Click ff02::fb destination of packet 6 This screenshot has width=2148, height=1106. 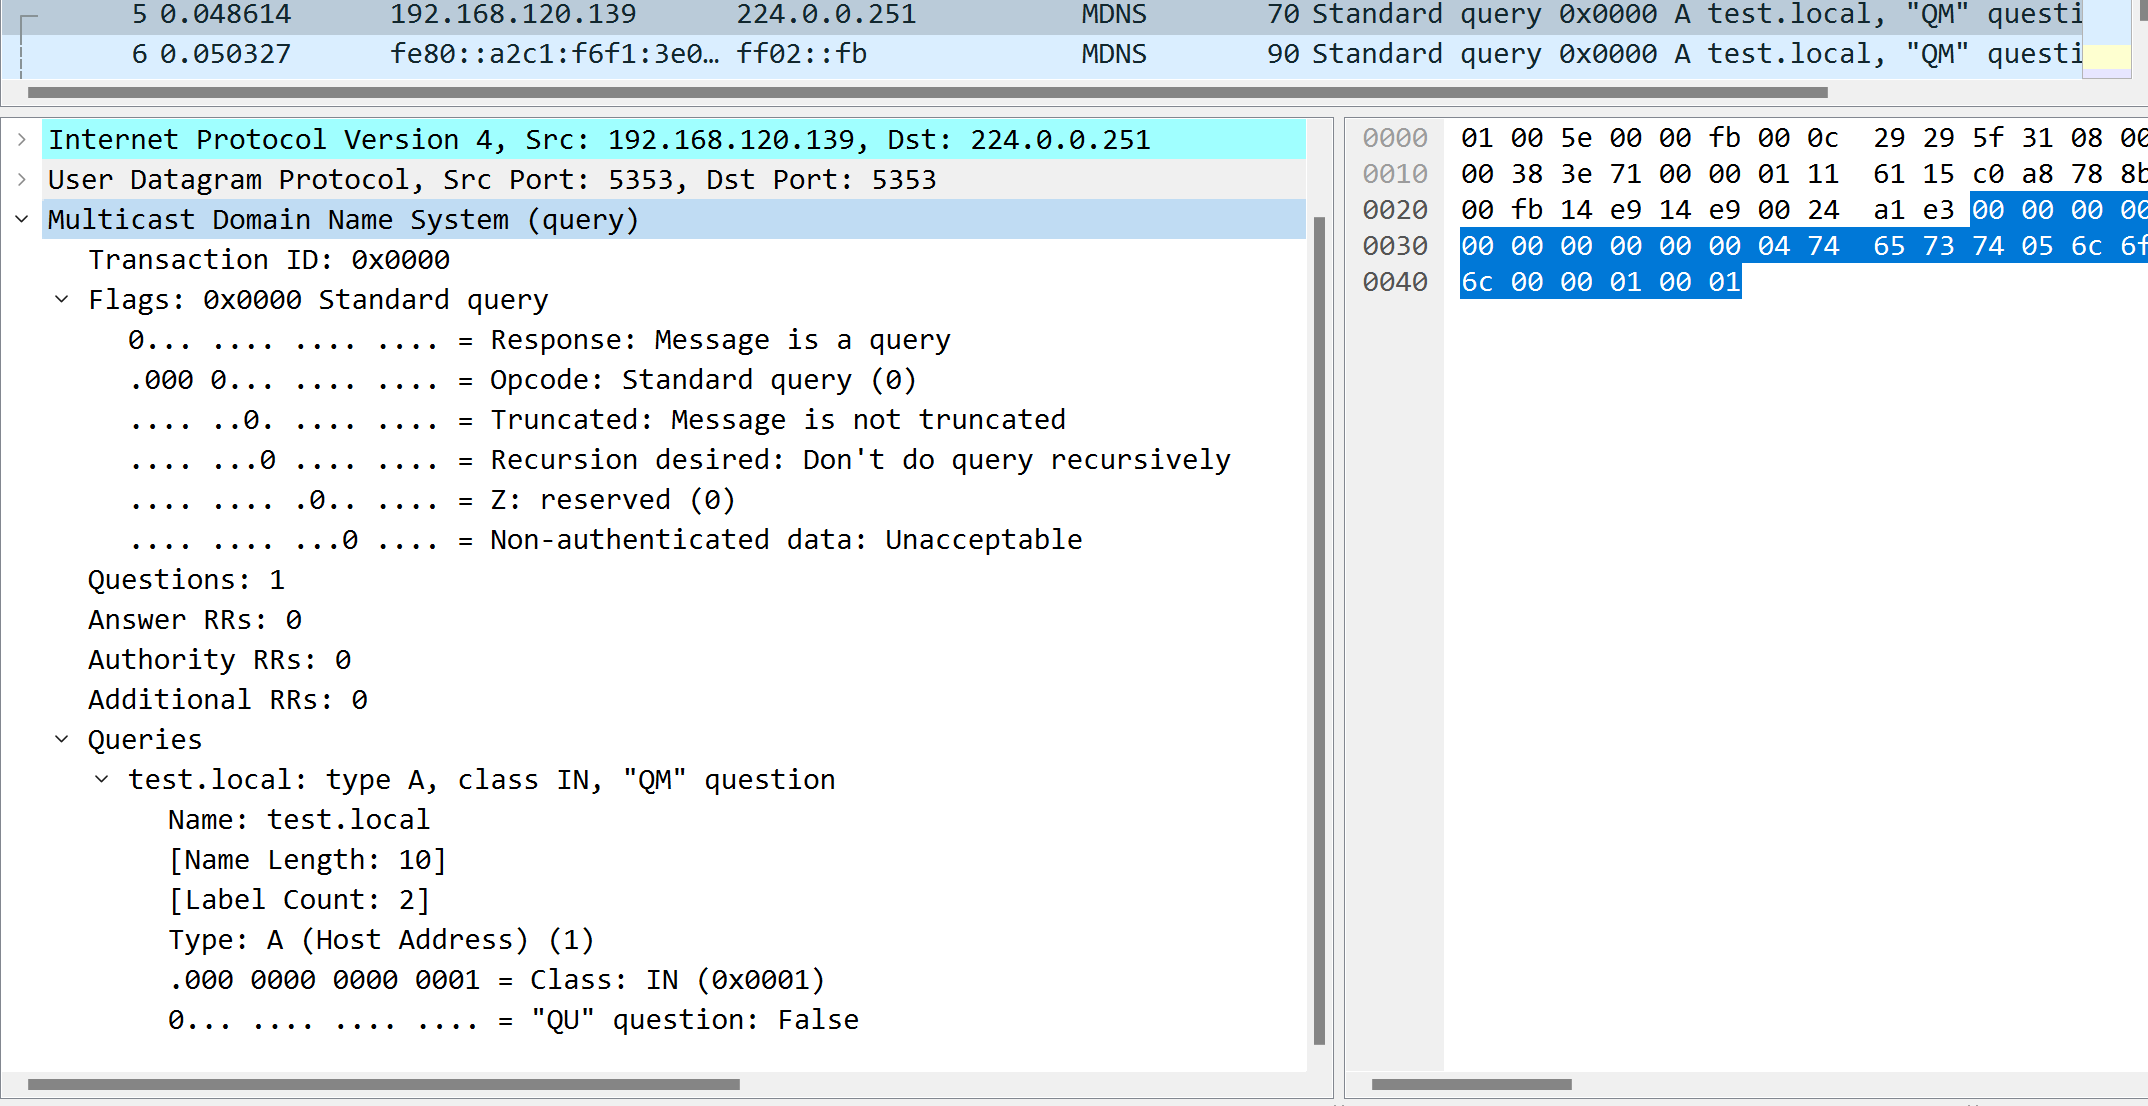click(x=802, y=54)
